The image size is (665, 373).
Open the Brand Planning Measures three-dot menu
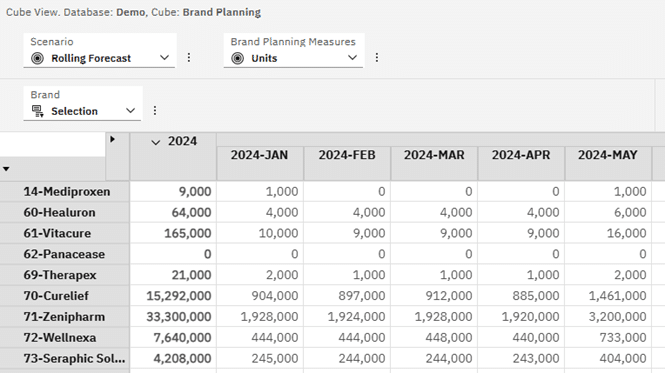[377, 58]
